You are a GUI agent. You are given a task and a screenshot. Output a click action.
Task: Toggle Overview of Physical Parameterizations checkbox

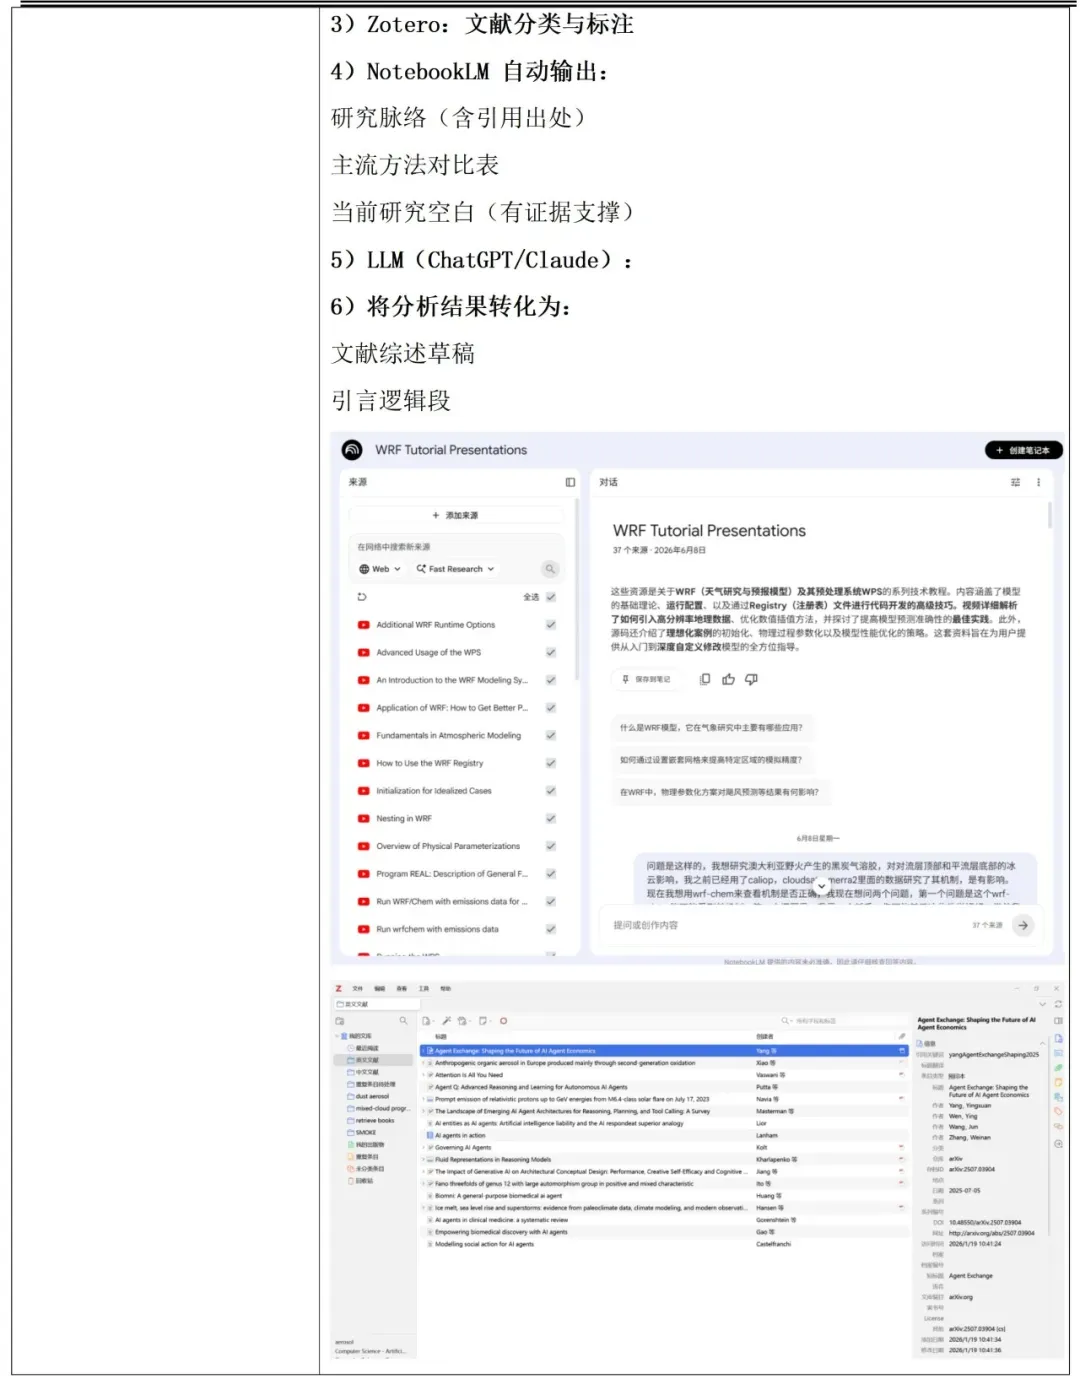click(x=551, y=846)
